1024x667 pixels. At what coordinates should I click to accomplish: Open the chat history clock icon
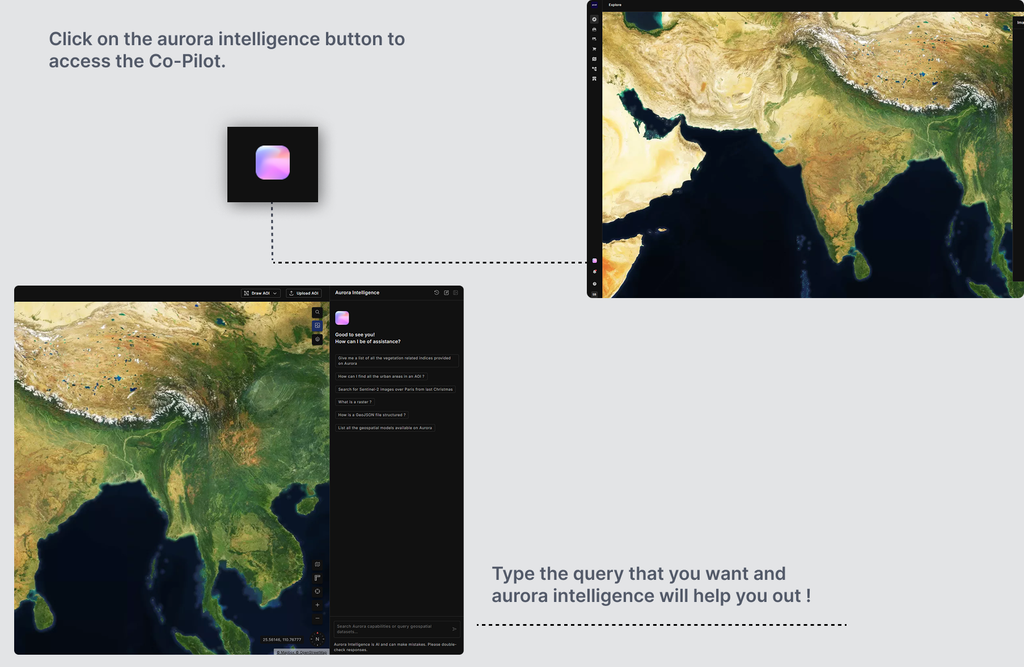436,293
